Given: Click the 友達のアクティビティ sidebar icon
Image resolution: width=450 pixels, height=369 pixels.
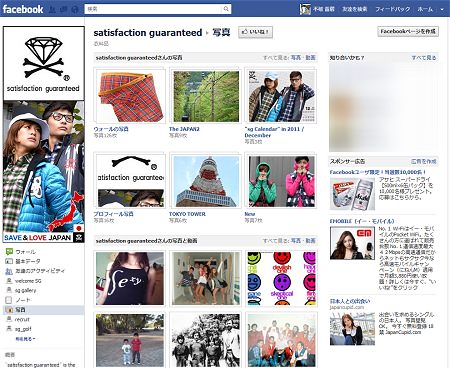Looking at the screenshot, I should (x=9, y=271).
